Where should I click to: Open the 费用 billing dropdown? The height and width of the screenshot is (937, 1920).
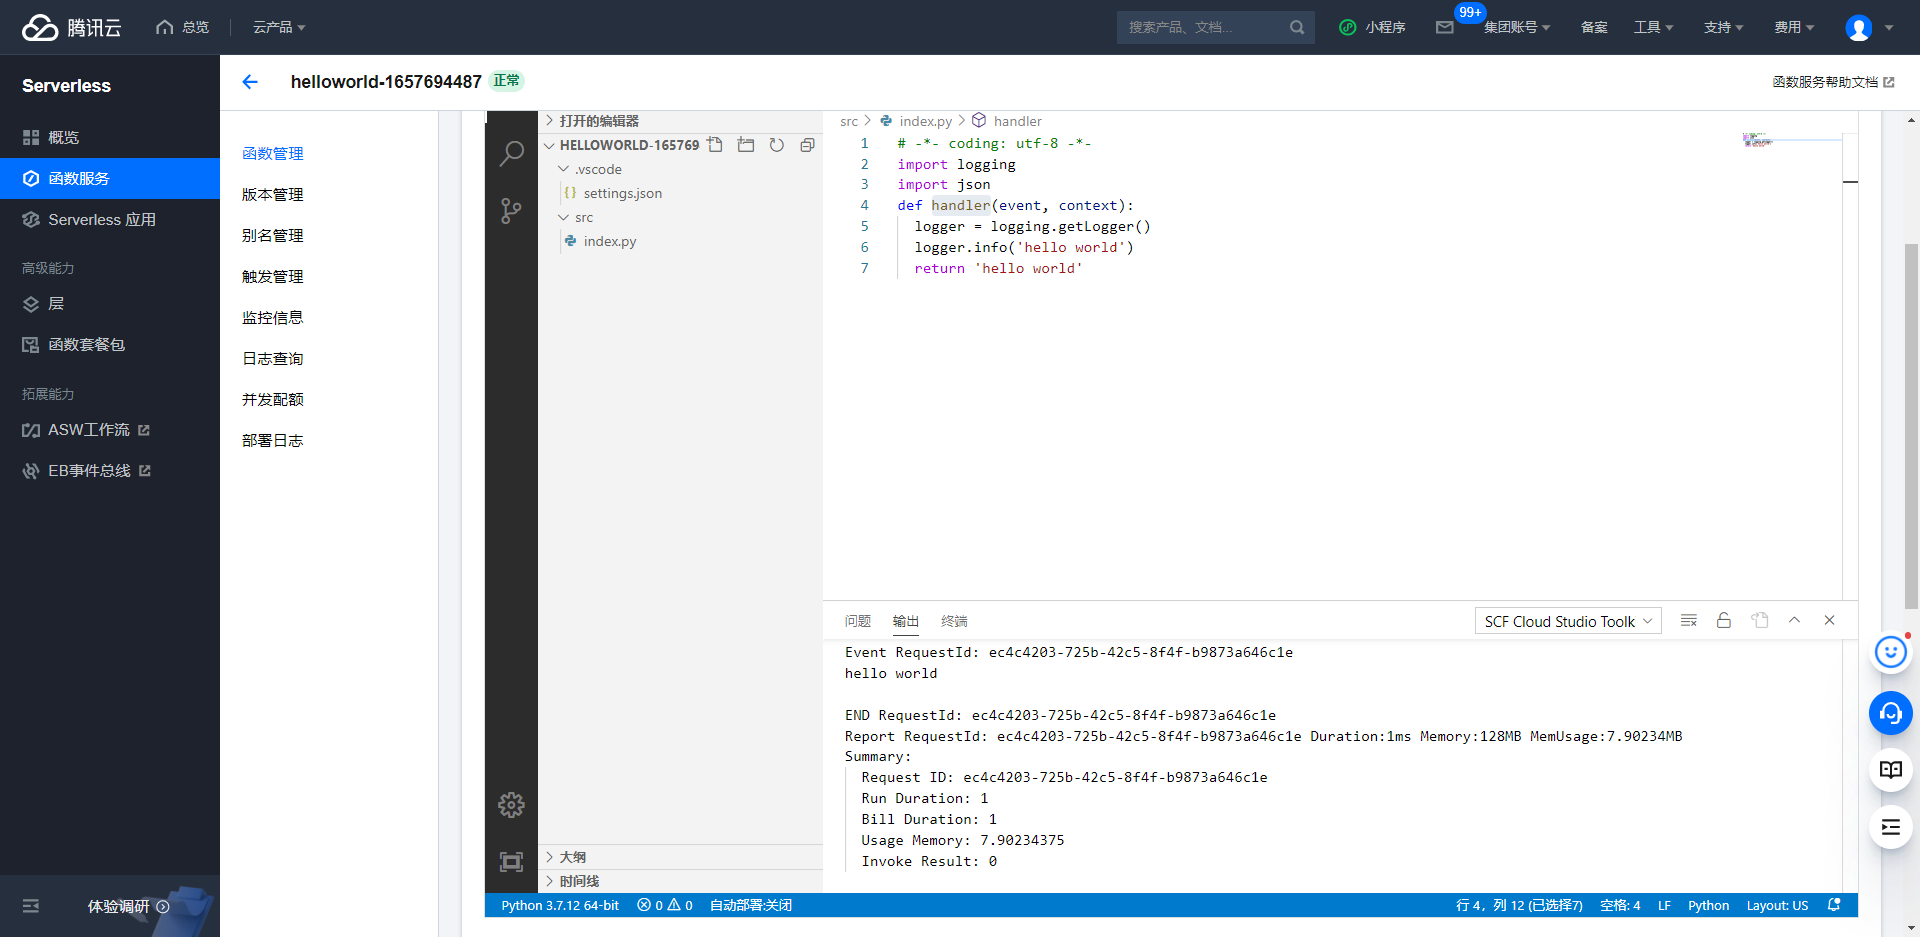click(x=1794, y=27)
